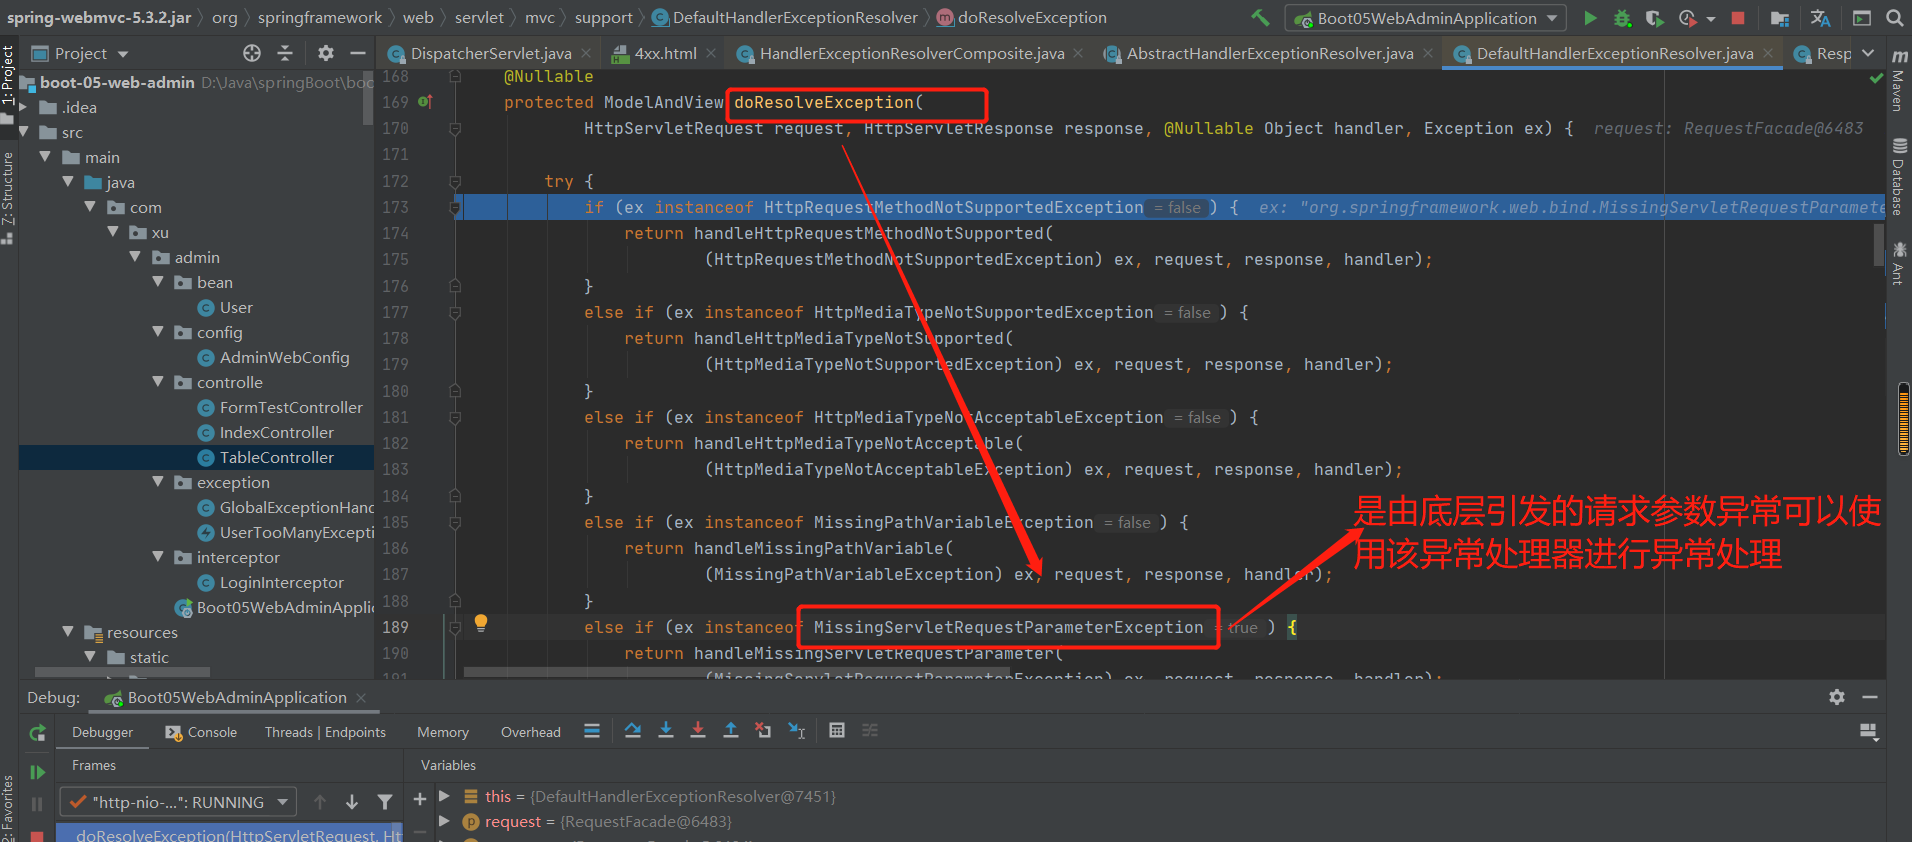The width and height of the screenshot is (1912, 842).
Task: Toggle the Database tool window
Action: coord(1898,178)
